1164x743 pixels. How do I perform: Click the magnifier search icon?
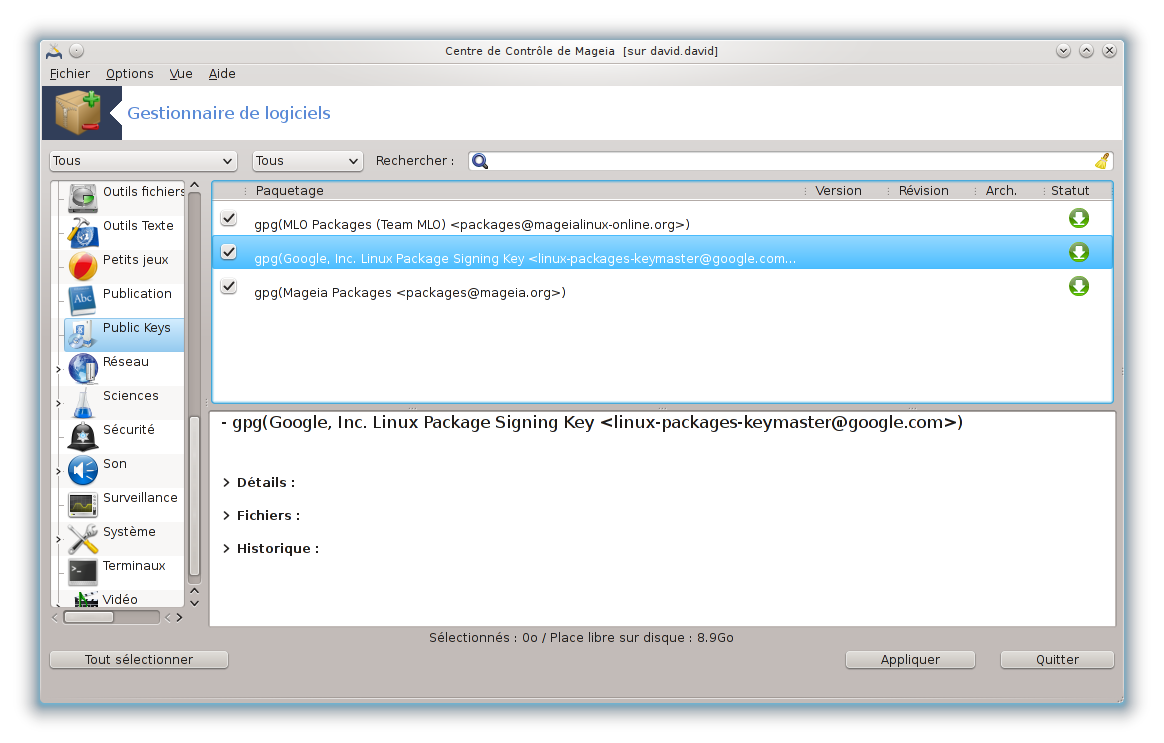pos(480,161)
